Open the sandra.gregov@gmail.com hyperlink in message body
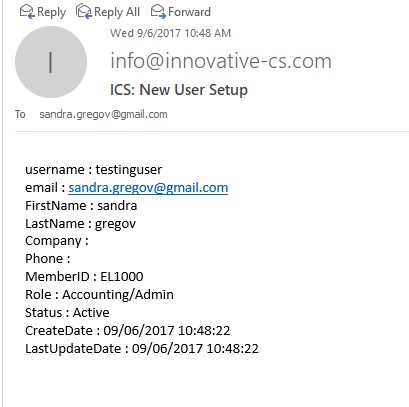This screenshot has width=409, height=407. coord(148,188)
